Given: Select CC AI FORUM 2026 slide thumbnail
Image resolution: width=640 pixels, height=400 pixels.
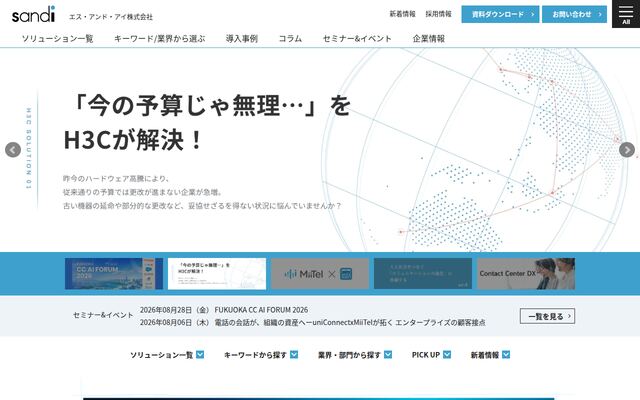Looking at the screenshot, I should [x=114, y=273].
